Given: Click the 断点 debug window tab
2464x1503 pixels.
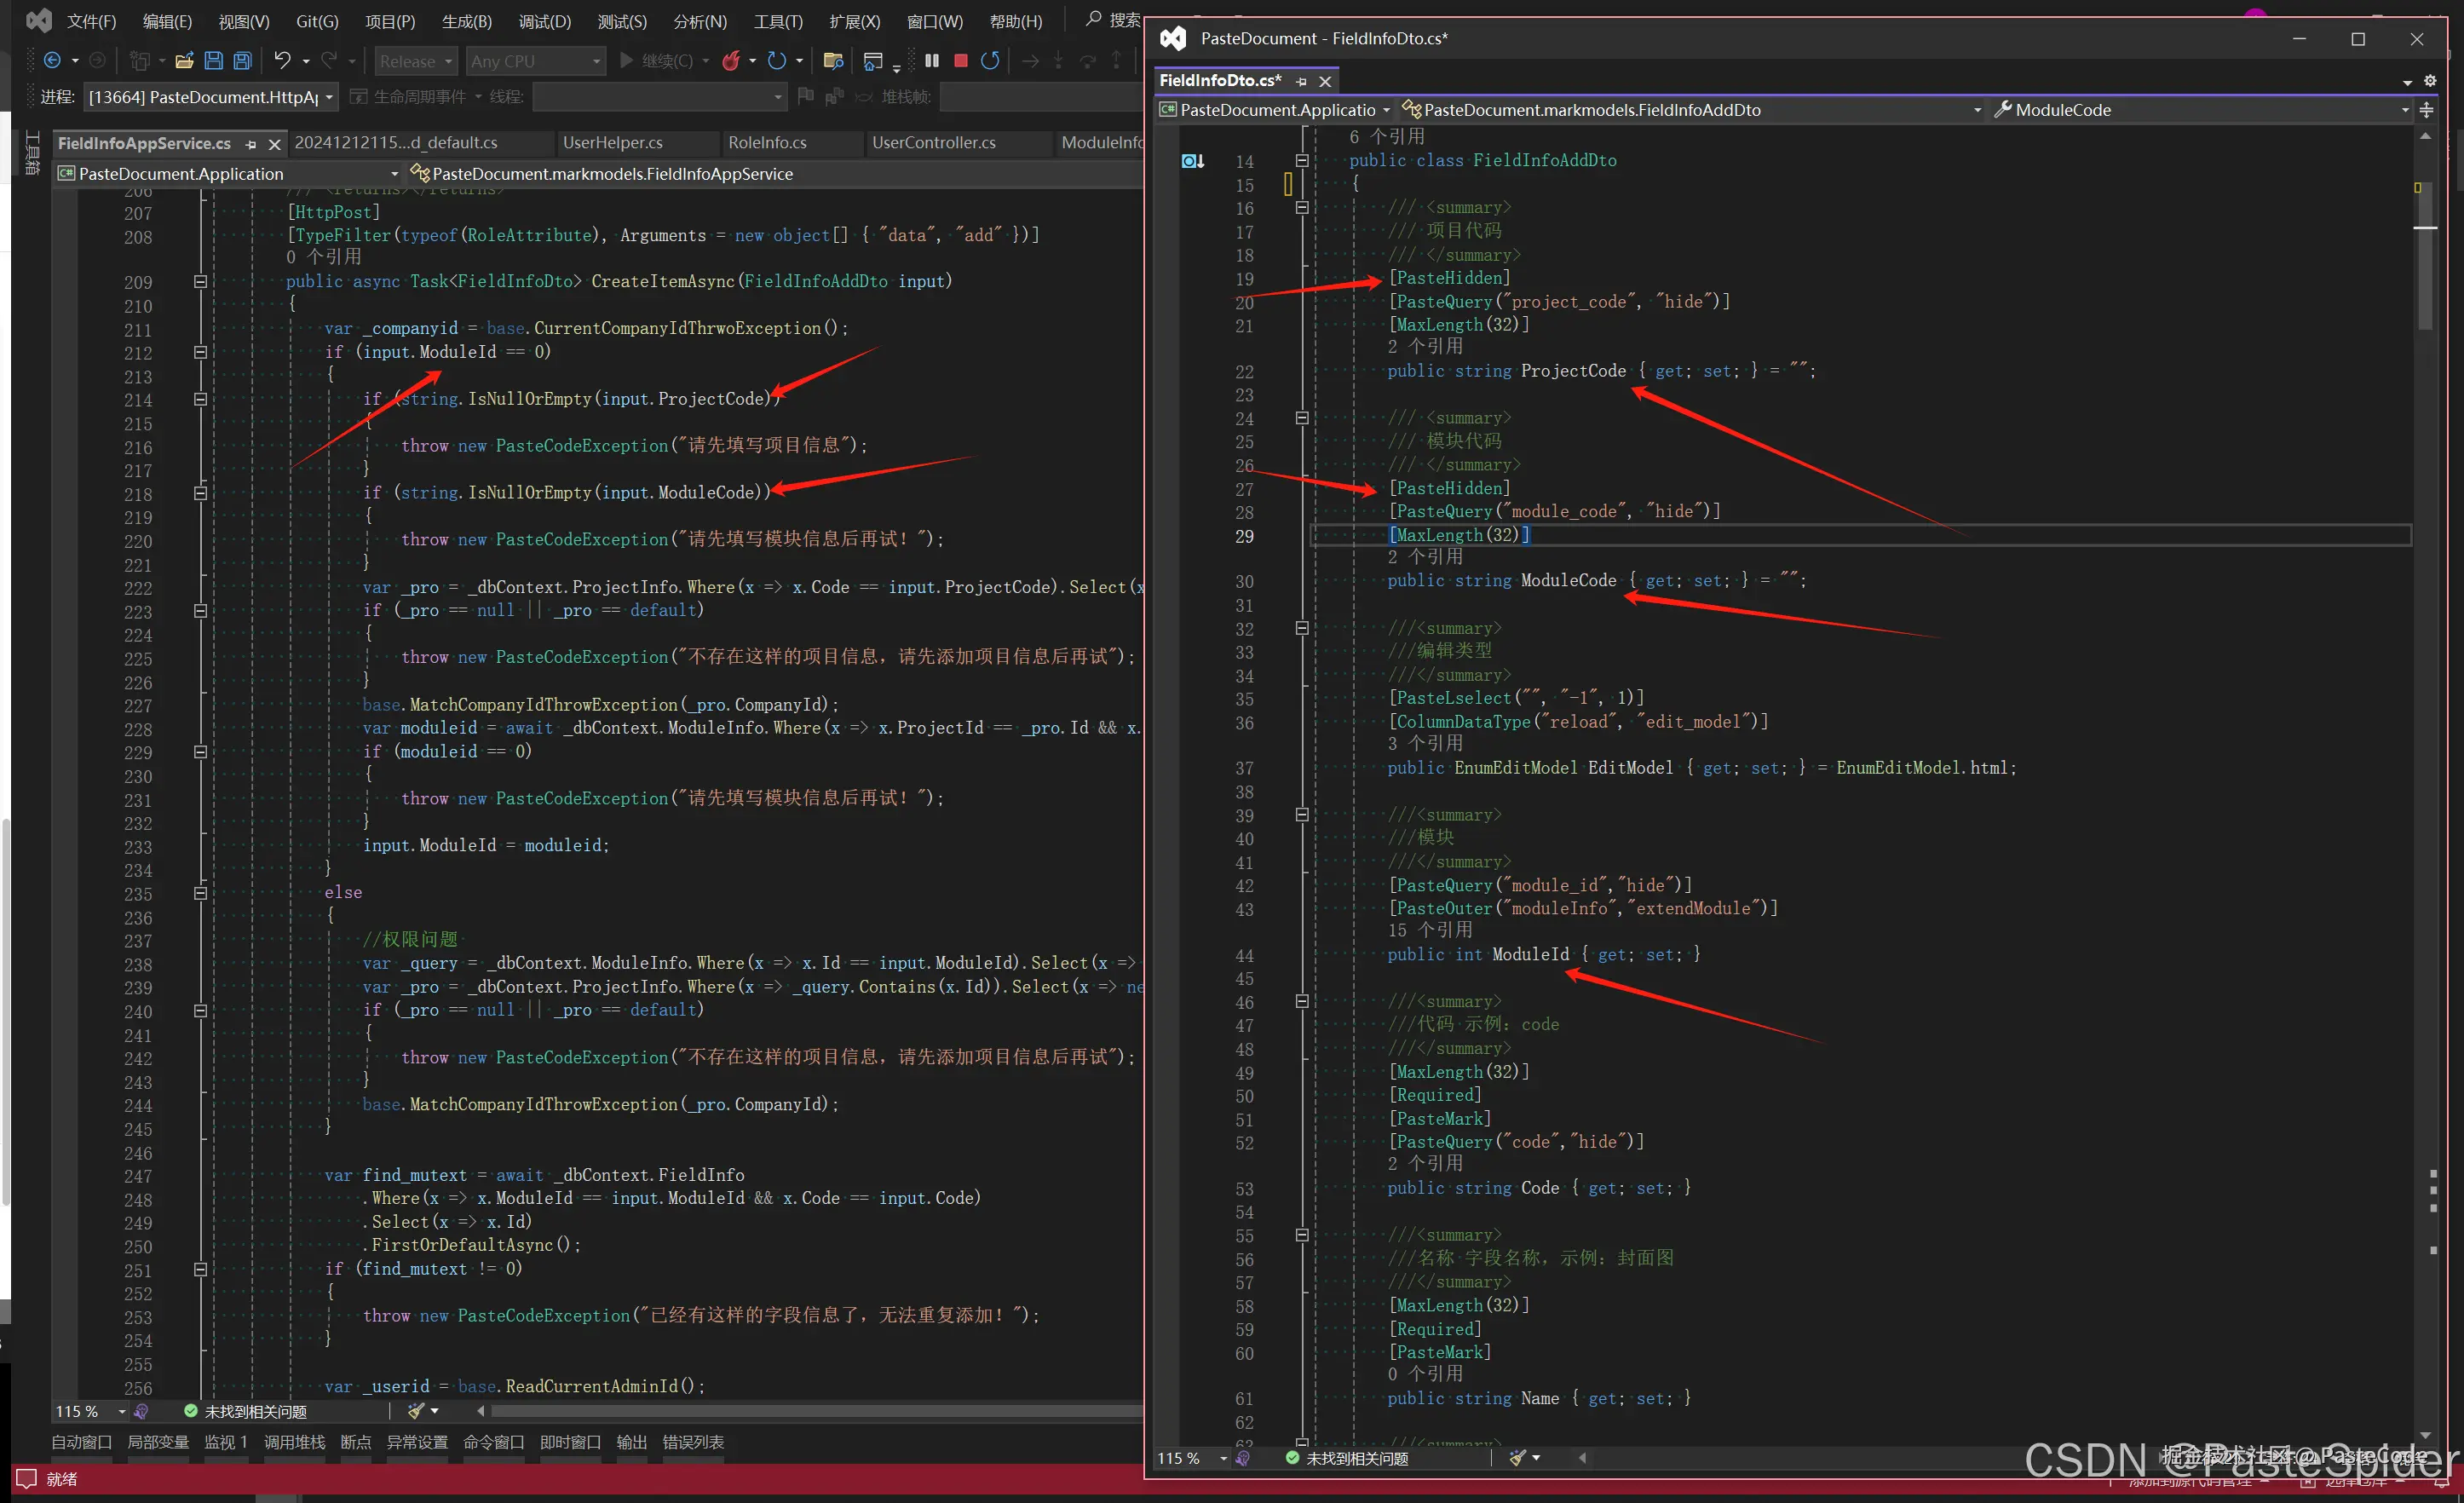Looking at the screenshot, I should click(355, 1442).
